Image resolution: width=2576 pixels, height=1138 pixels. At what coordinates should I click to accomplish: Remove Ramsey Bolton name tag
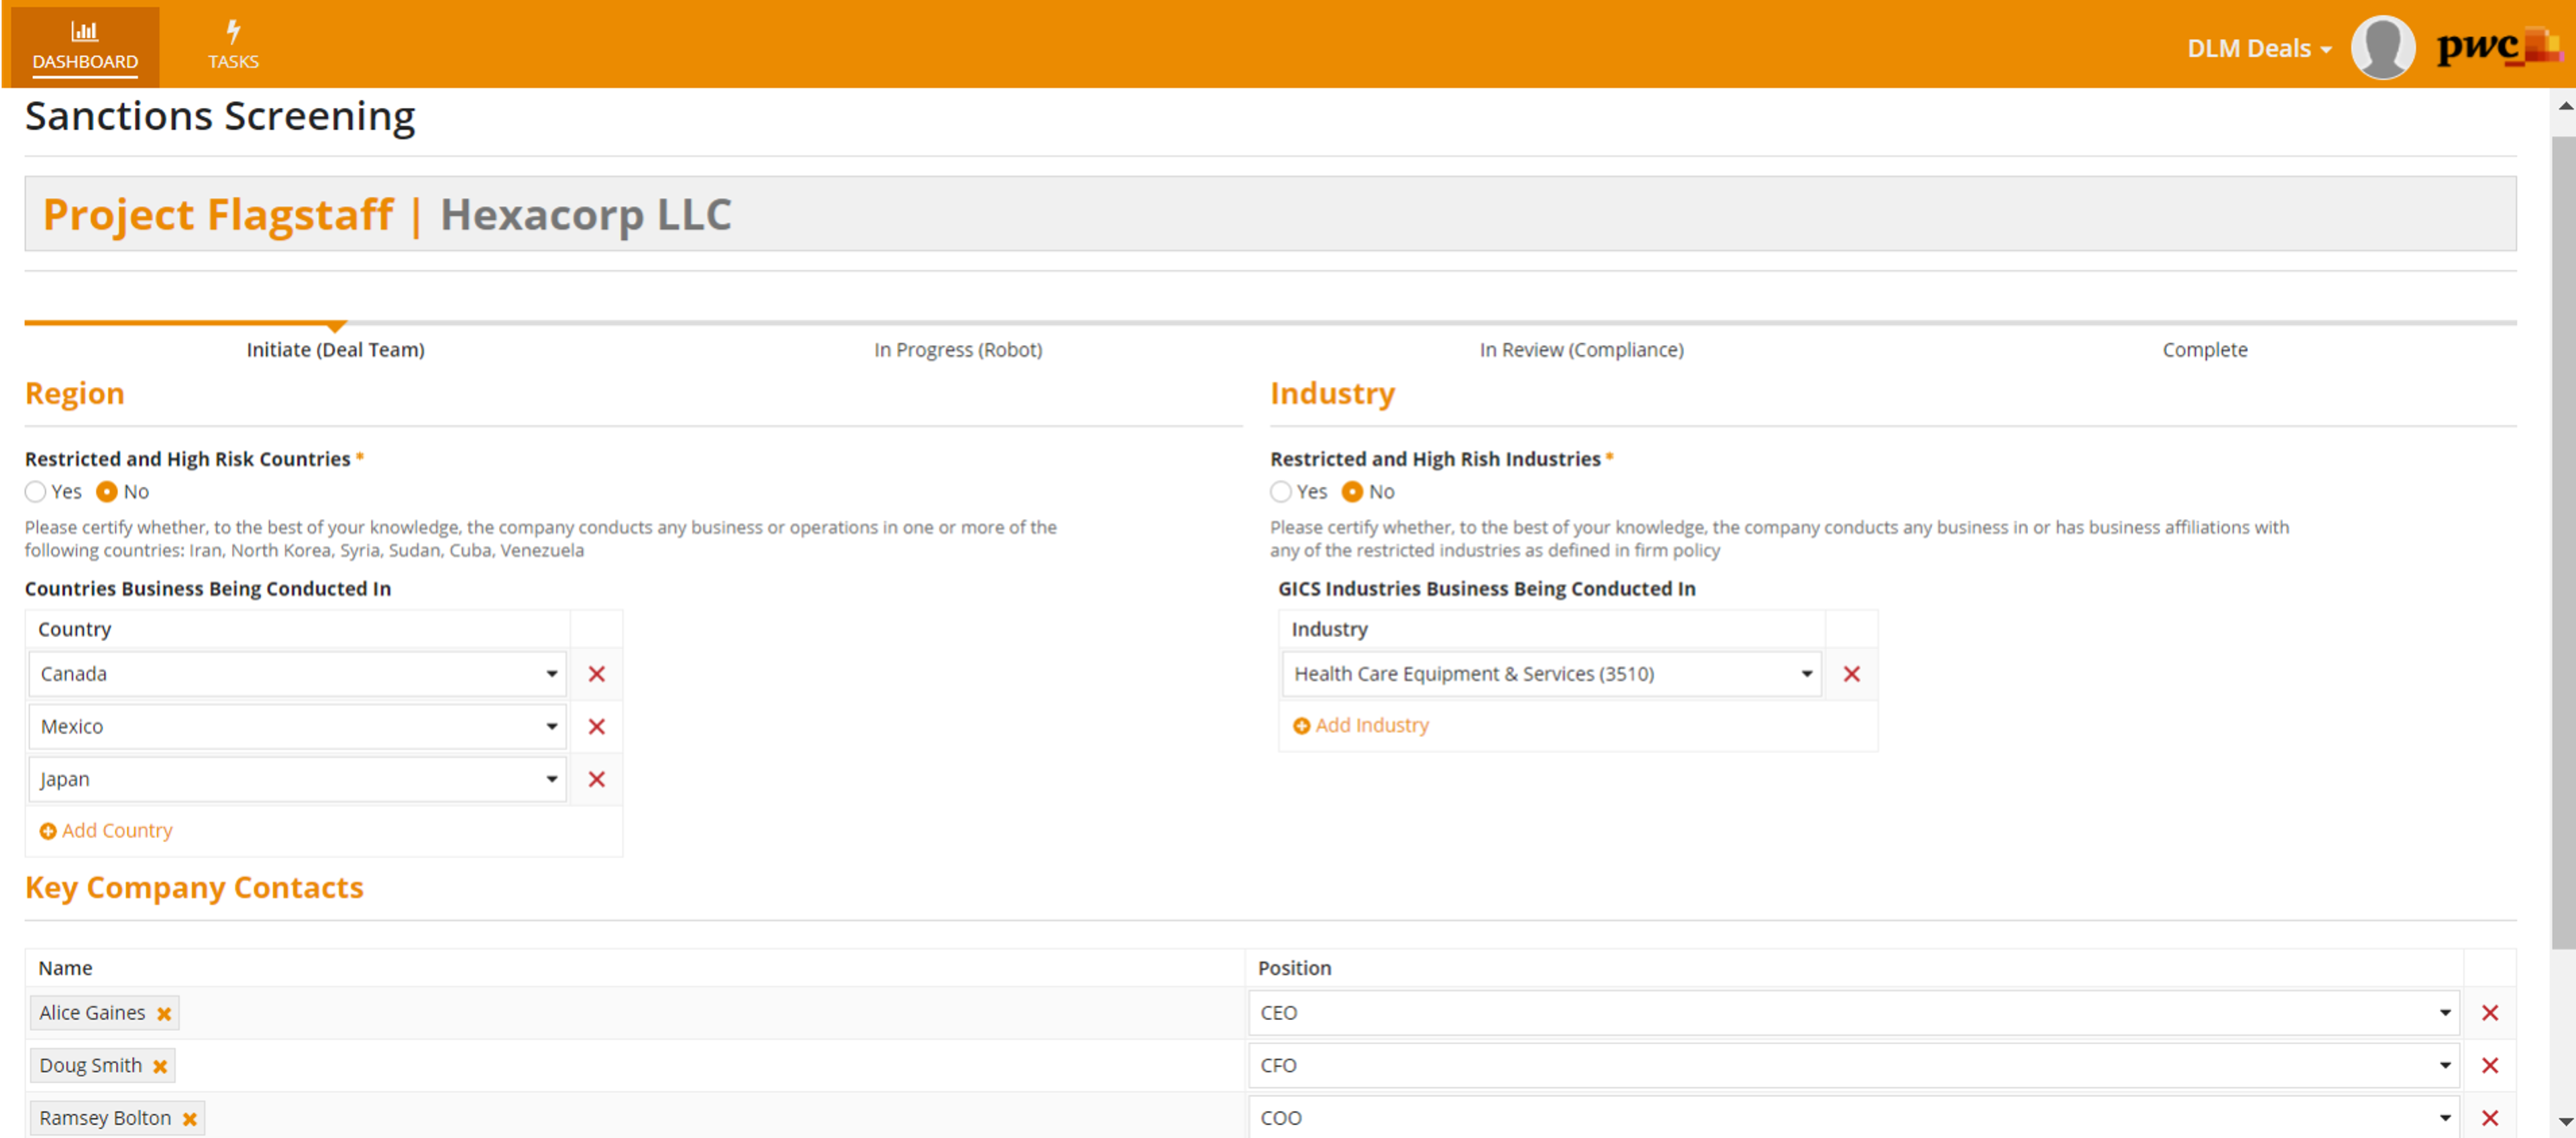coord(189,1119)
